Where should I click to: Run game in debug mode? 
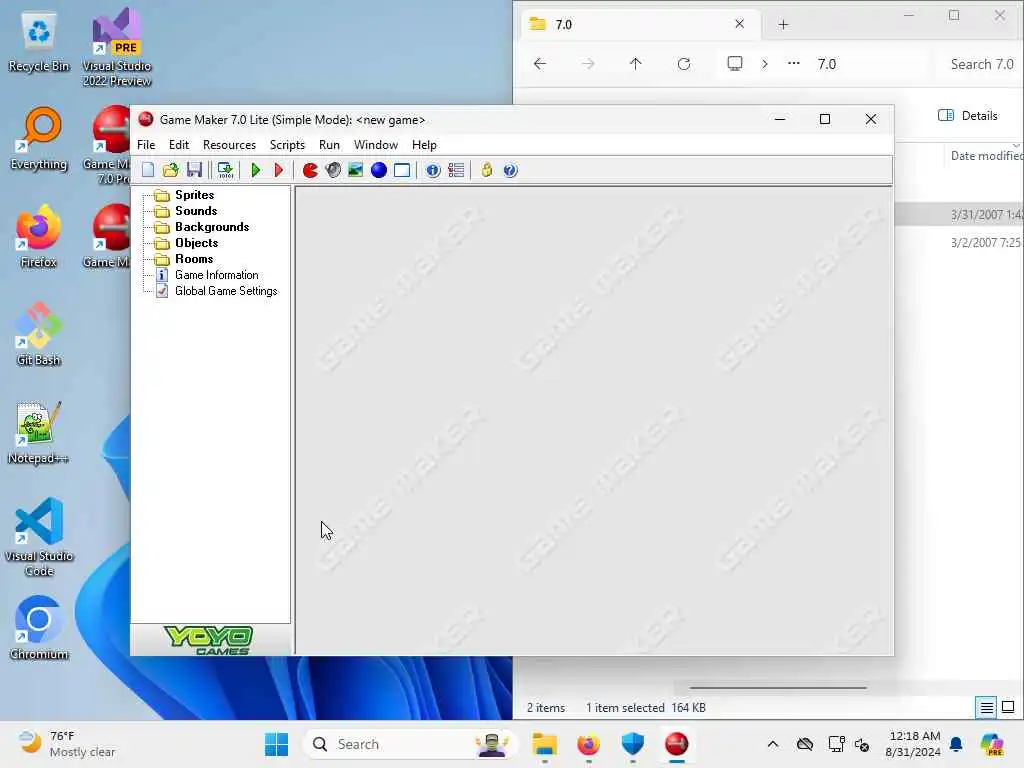click(279, 170)
